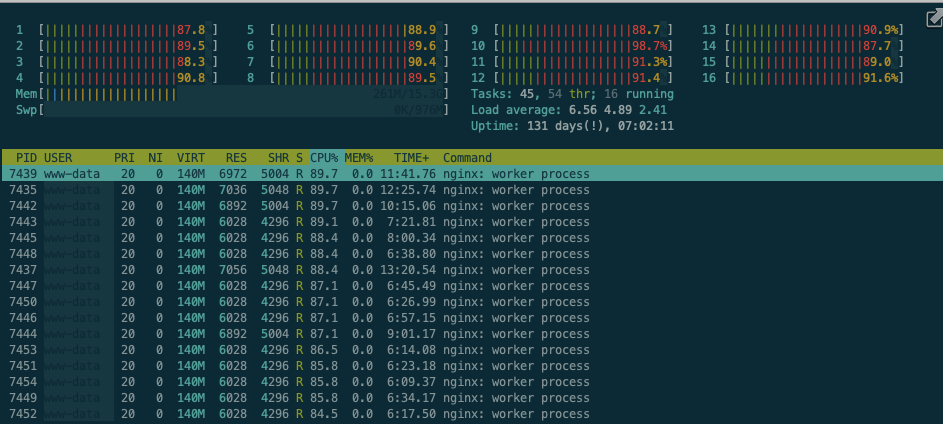Click TIME+ value 12:25.74
This screenshot has width=943, height=424.
[408, 190]
